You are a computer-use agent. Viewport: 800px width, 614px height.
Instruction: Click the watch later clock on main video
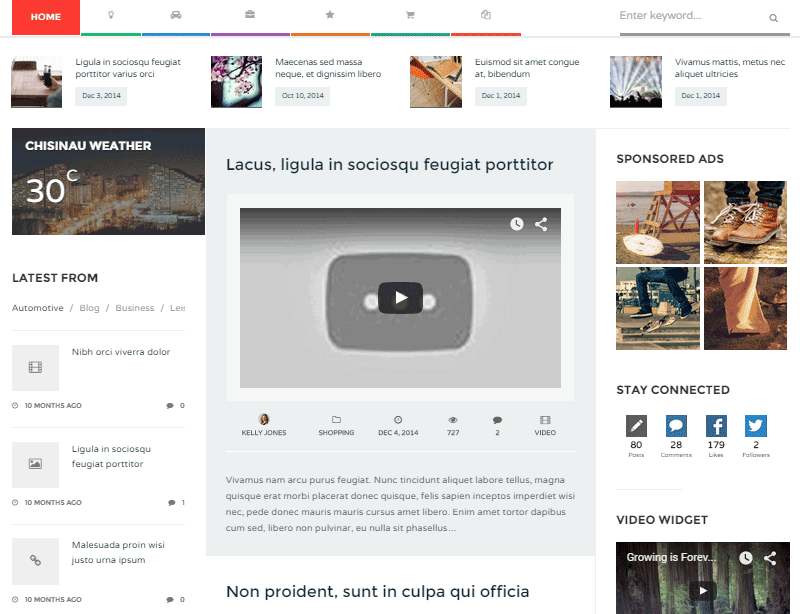517,224
